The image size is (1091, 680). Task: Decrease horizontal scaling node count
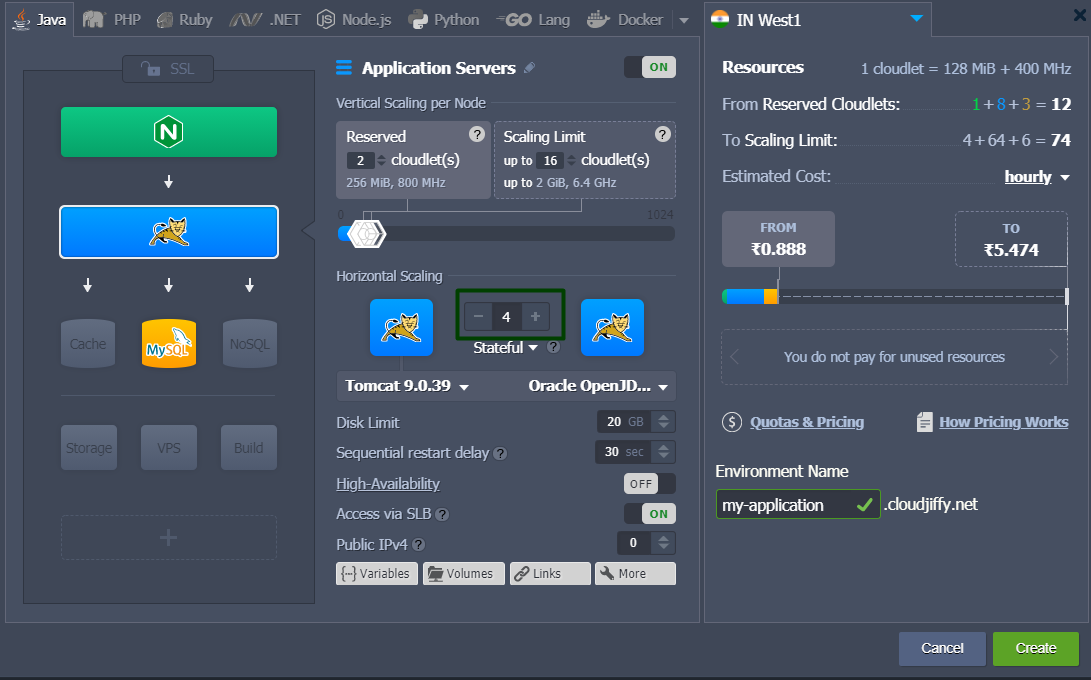click(478, 317)
